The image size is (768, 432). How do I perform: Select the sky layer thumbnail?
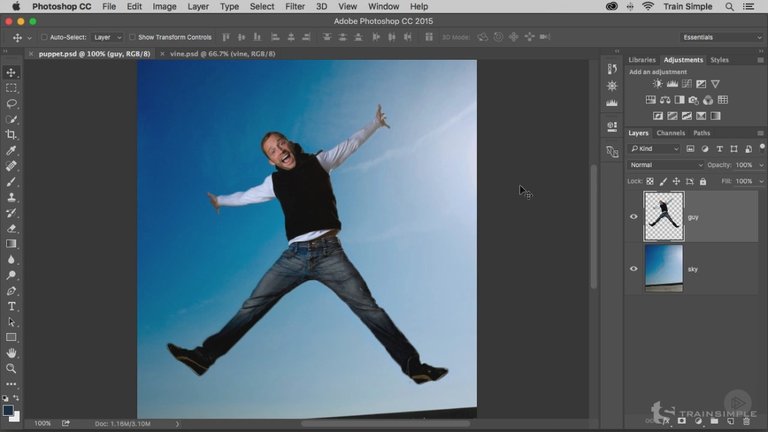(x=664, y=268)
